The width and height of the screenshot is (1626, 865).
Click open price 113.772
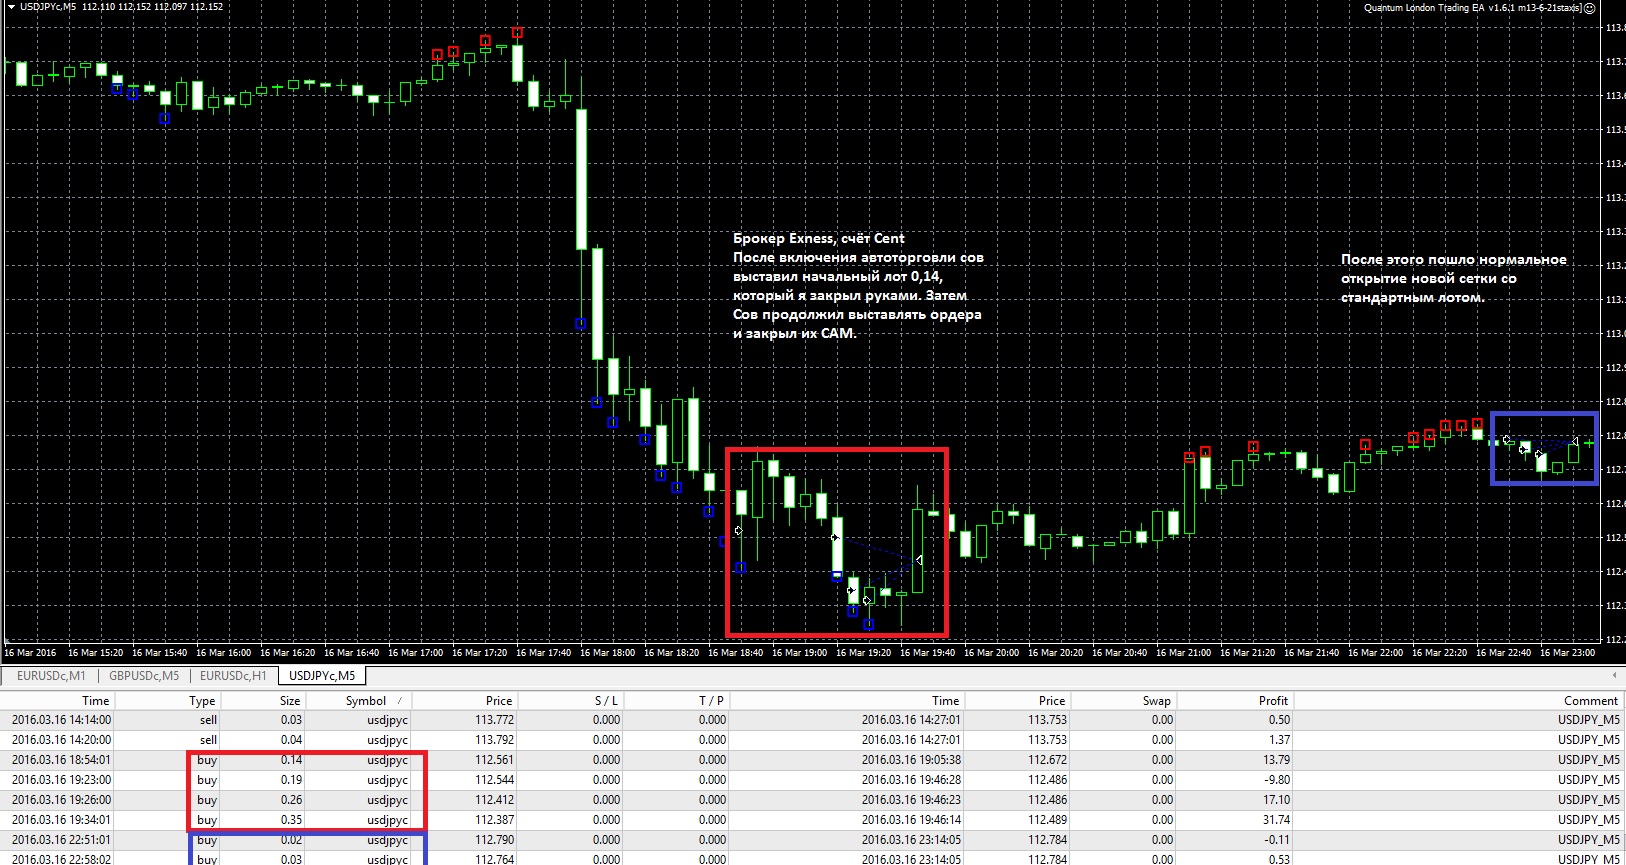[x=494, y=720]
